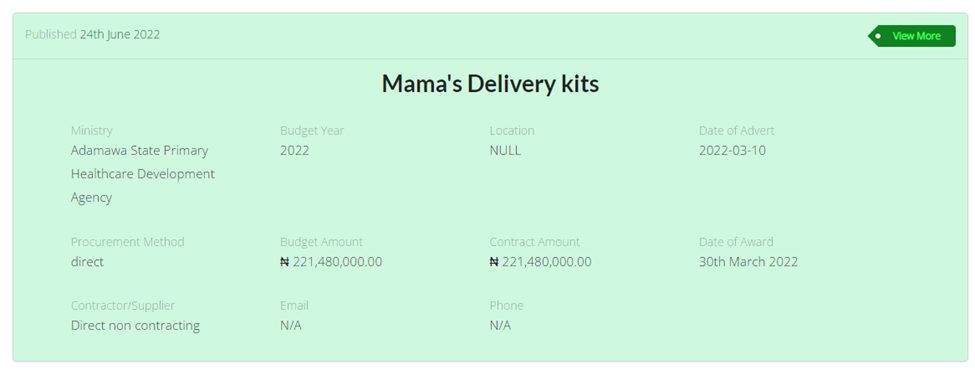
Task: Click the Contract Amount ₦ 221,480,000.00 figure
Action: click(540, 262)
